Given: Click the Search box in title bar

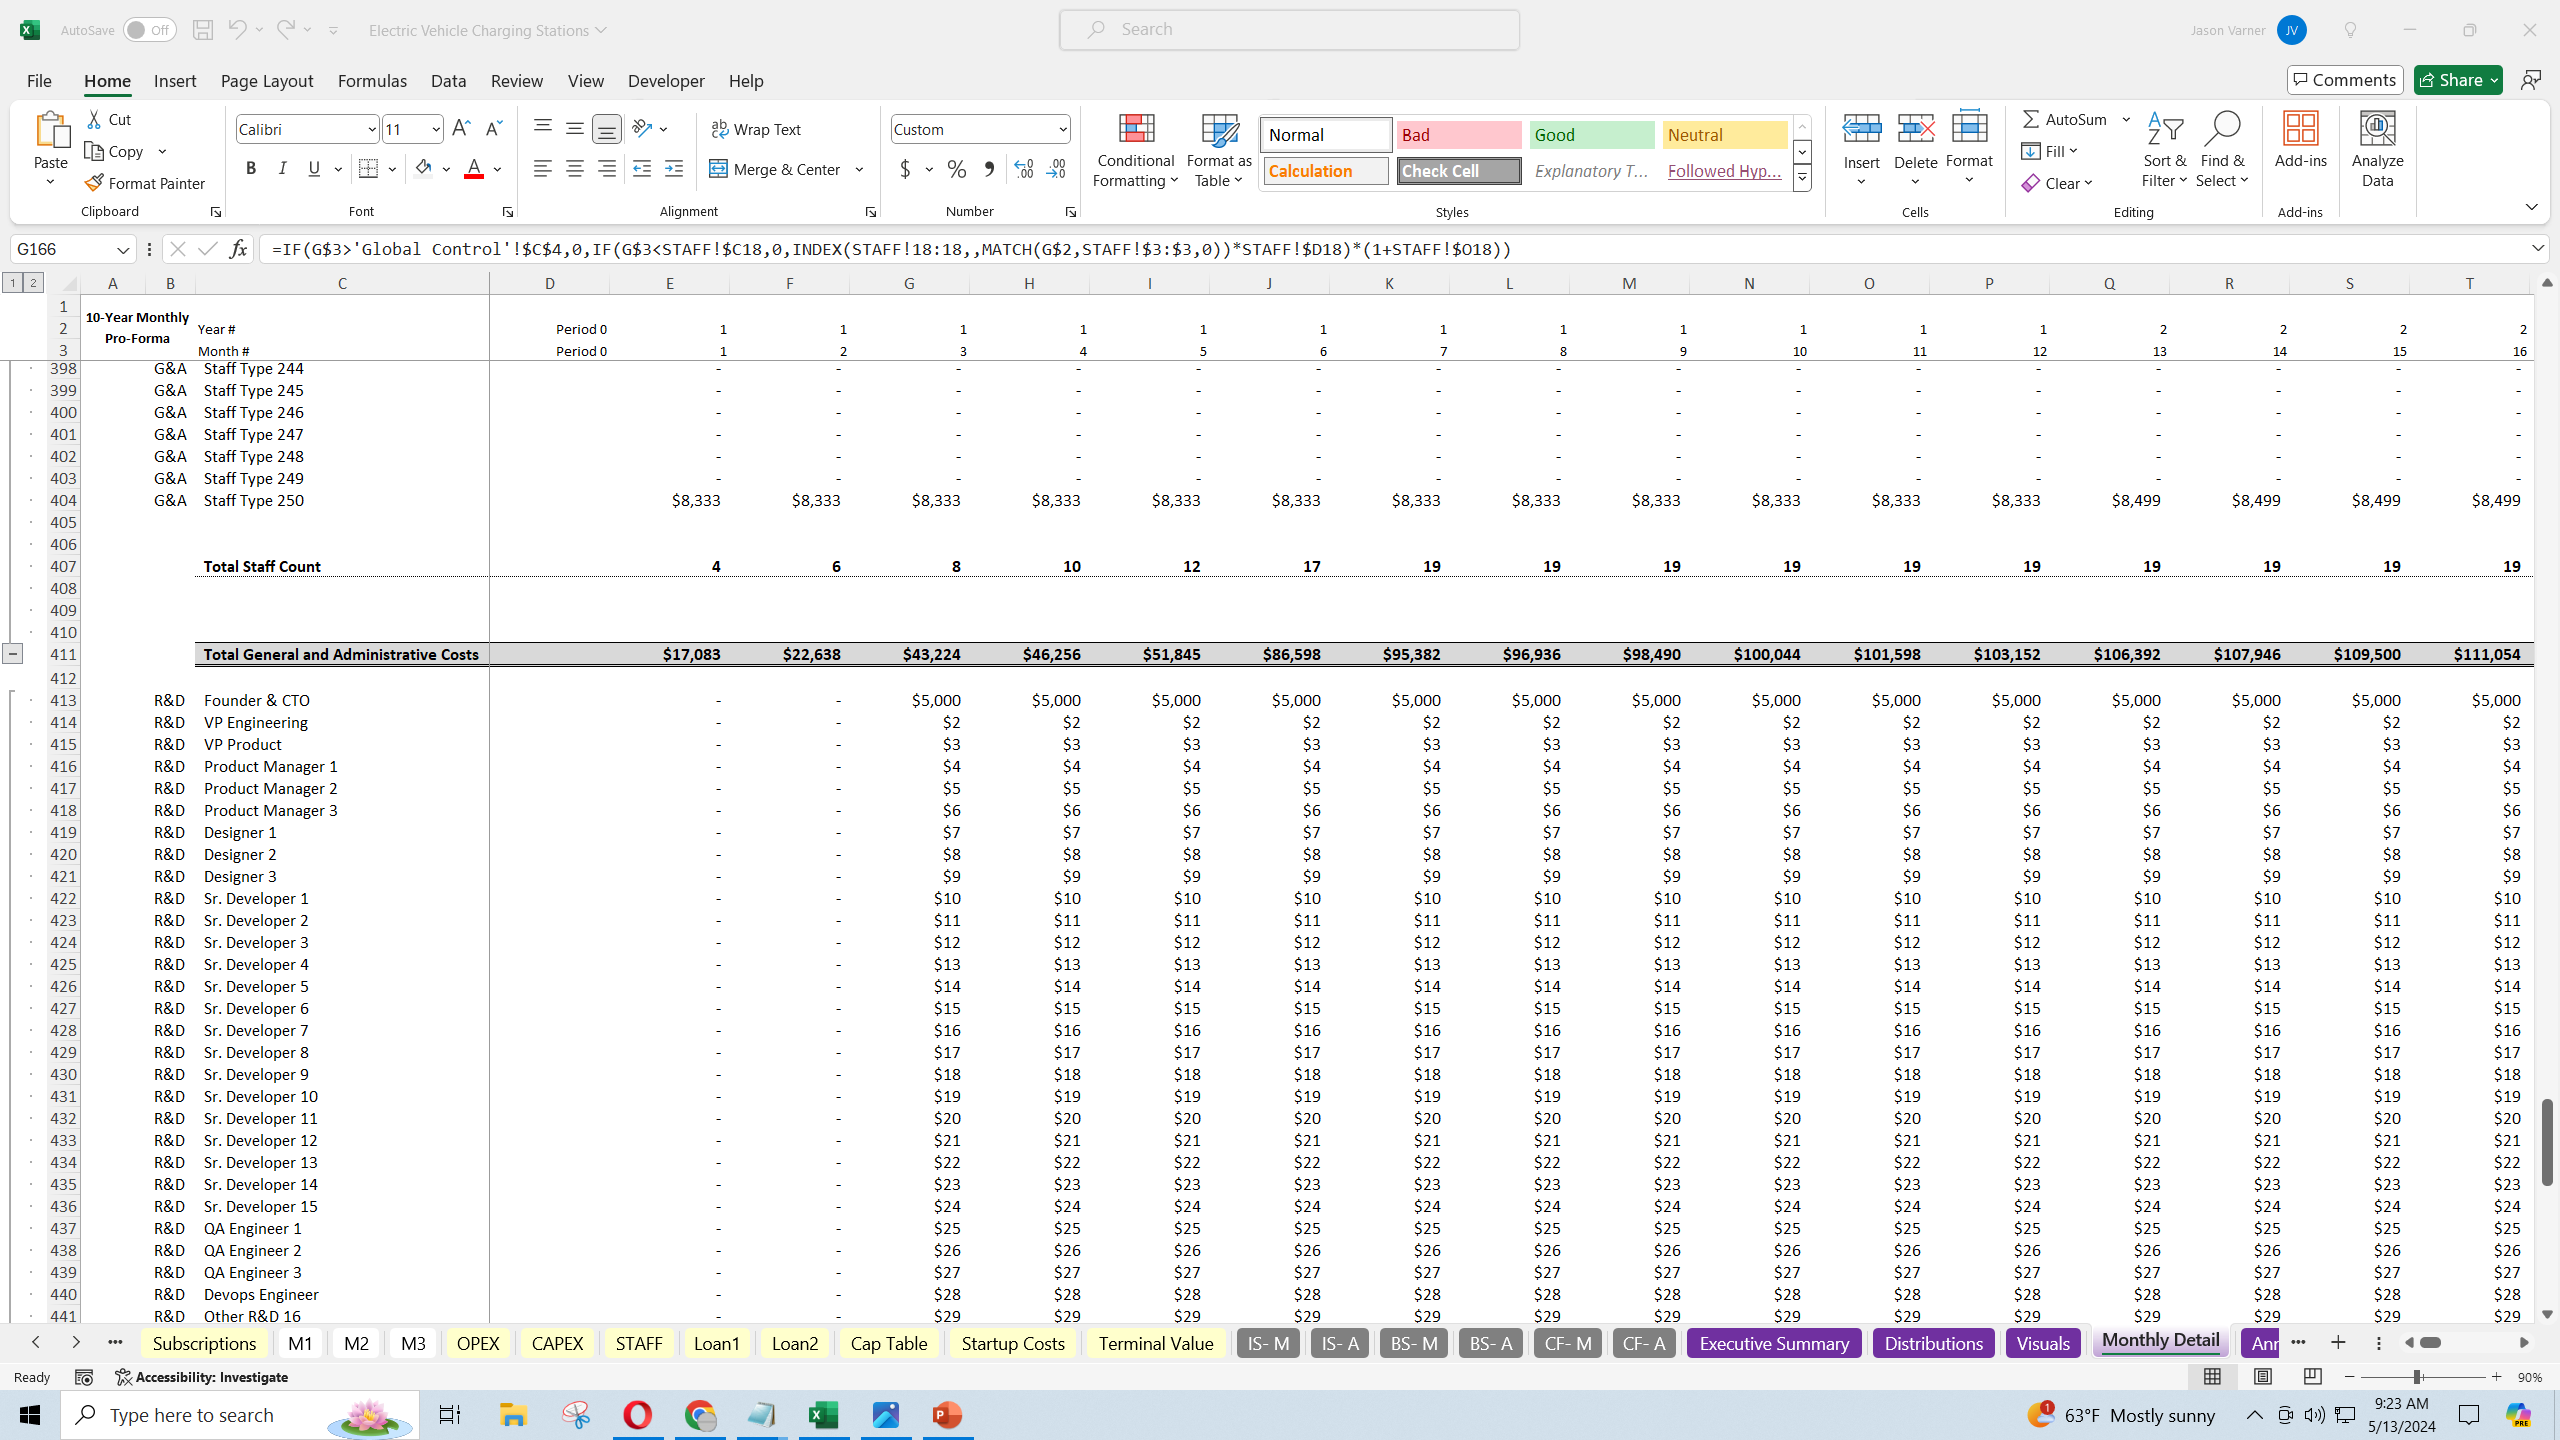Looking at the screenshot, I should 1289,30.
